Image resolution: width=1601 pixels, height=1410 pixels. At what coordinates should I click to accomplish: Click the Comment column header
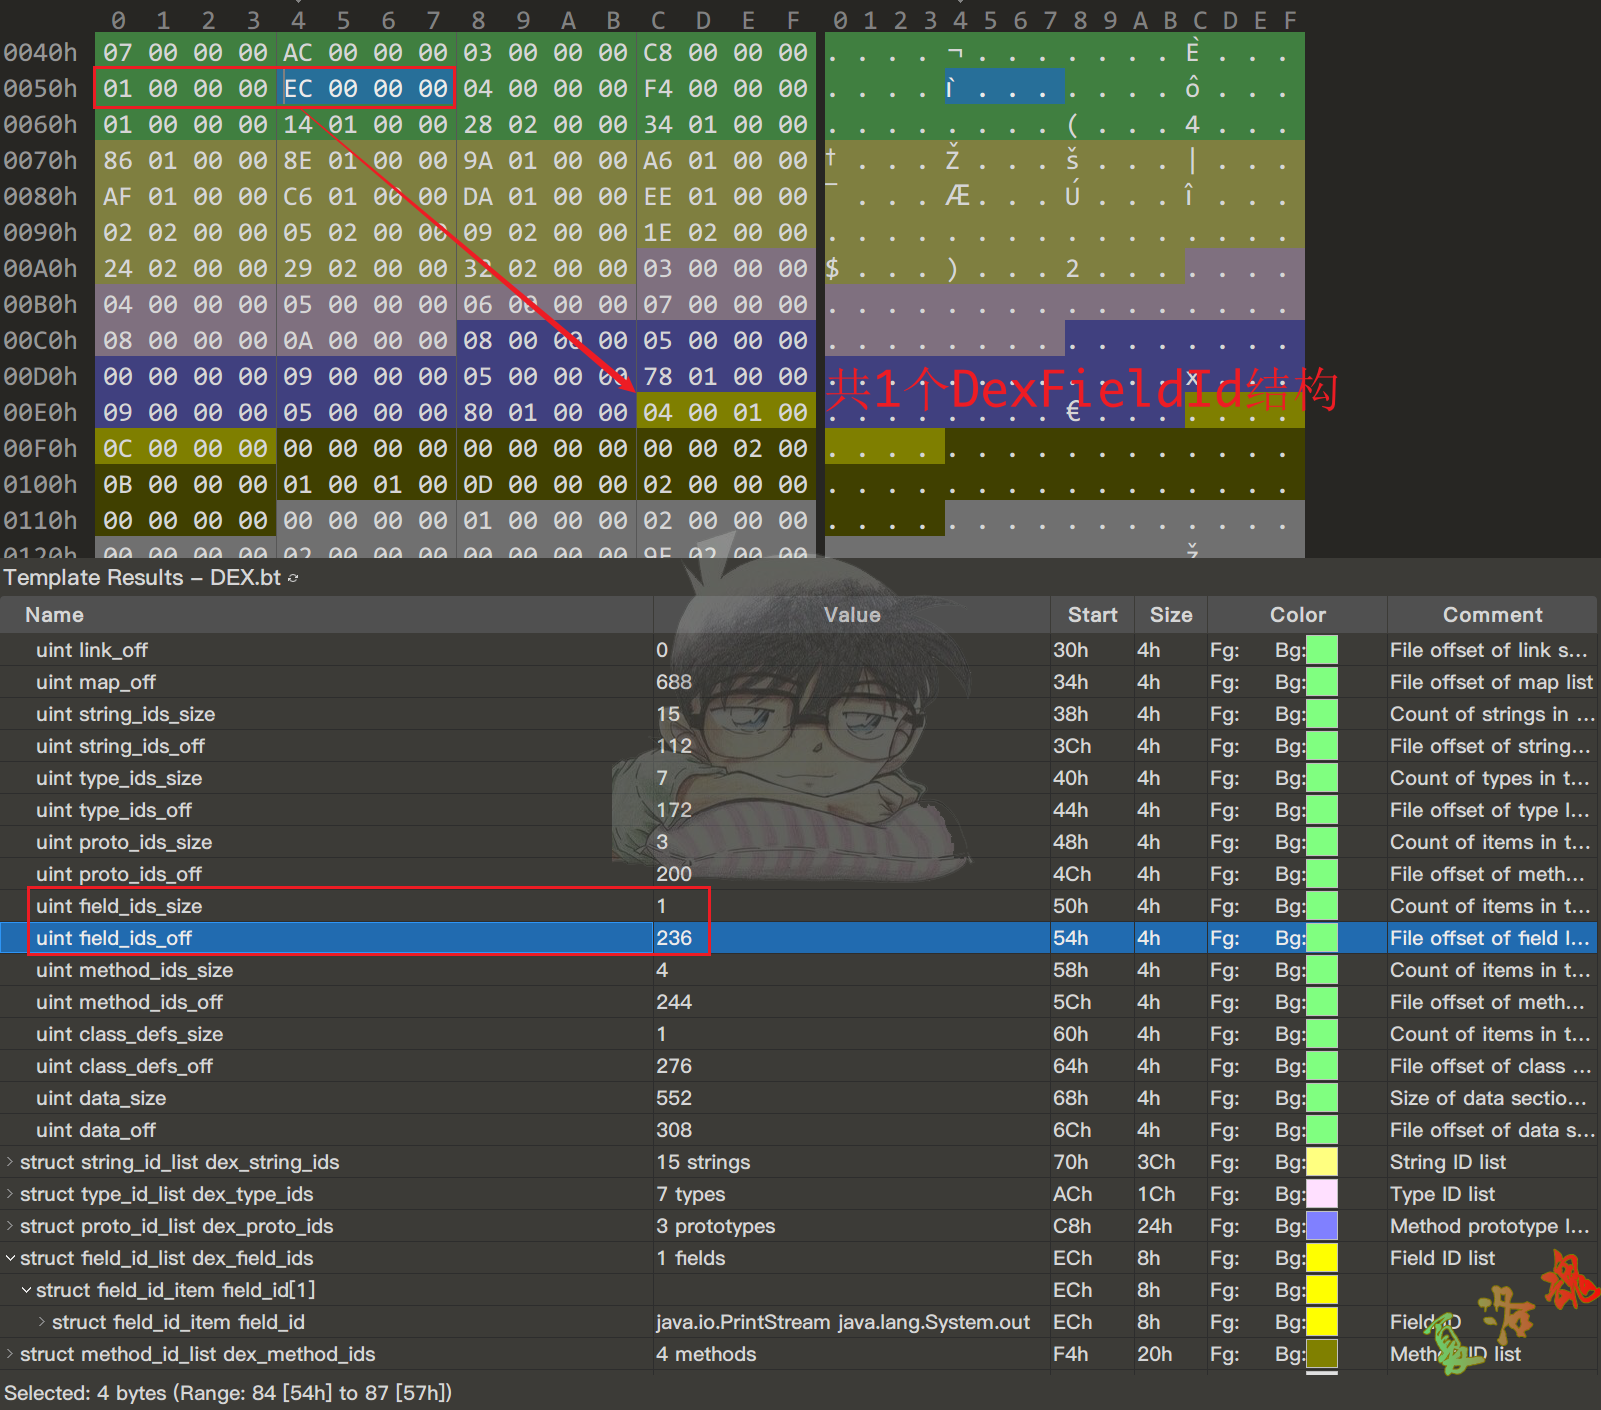point(1491,615)
